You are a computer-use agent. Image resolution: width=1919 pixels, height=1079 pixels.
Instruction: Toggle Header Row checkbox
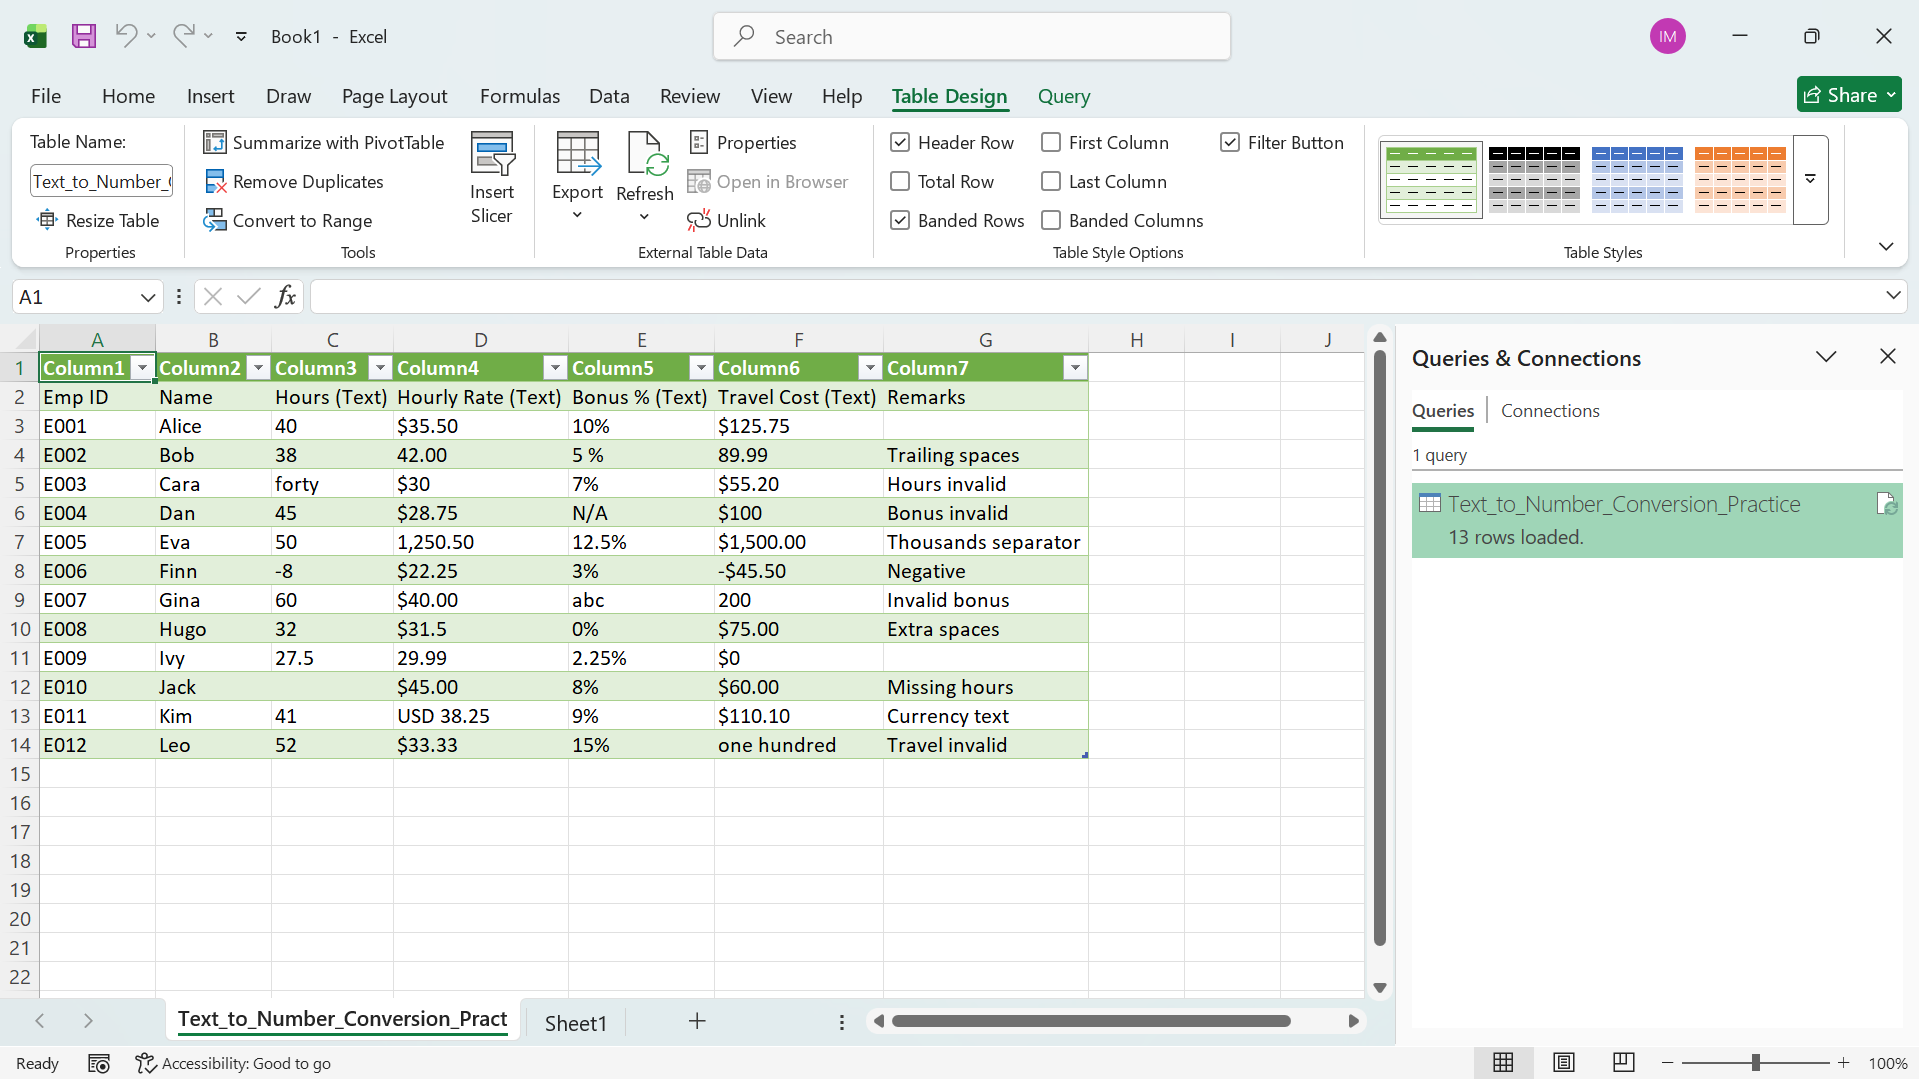coord(900,143)
